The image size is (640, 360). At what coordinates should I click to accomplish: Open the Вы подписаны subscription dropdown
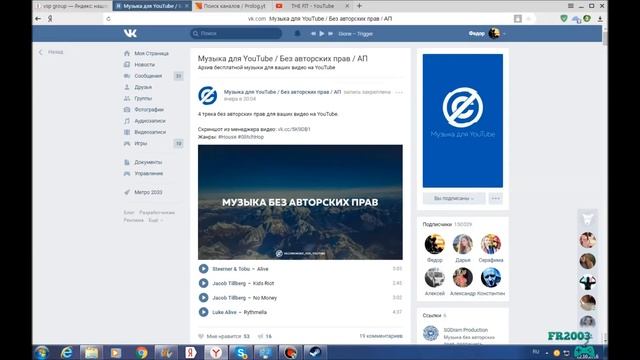[454, 198]
